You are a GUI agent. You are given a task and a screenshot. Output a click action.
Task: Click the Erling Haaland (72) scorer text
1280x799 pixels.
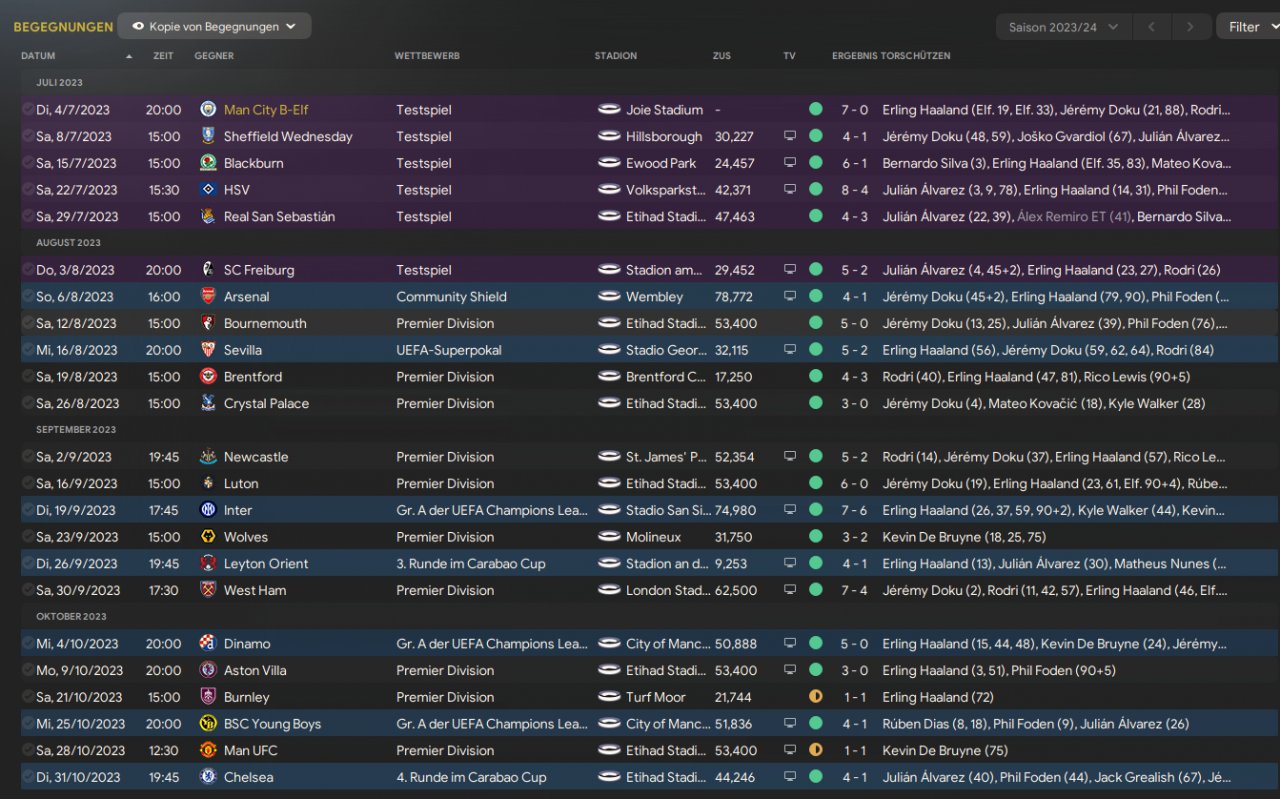click(938, 697)
